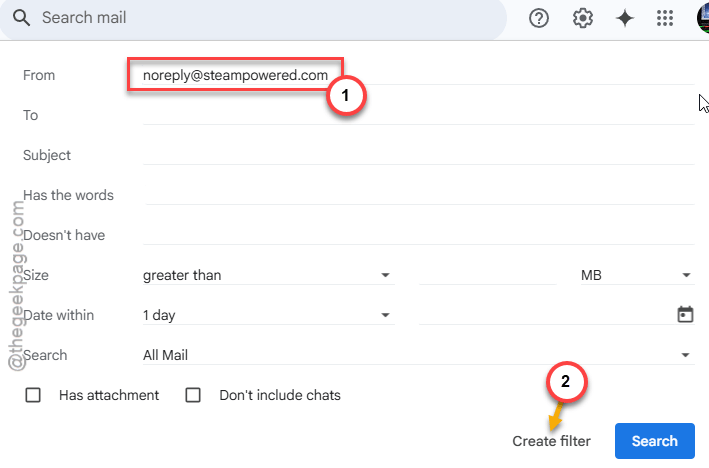Open the date picker calendar icon
The width and height of the screenshot is (709, 468).
click(685, 314)
